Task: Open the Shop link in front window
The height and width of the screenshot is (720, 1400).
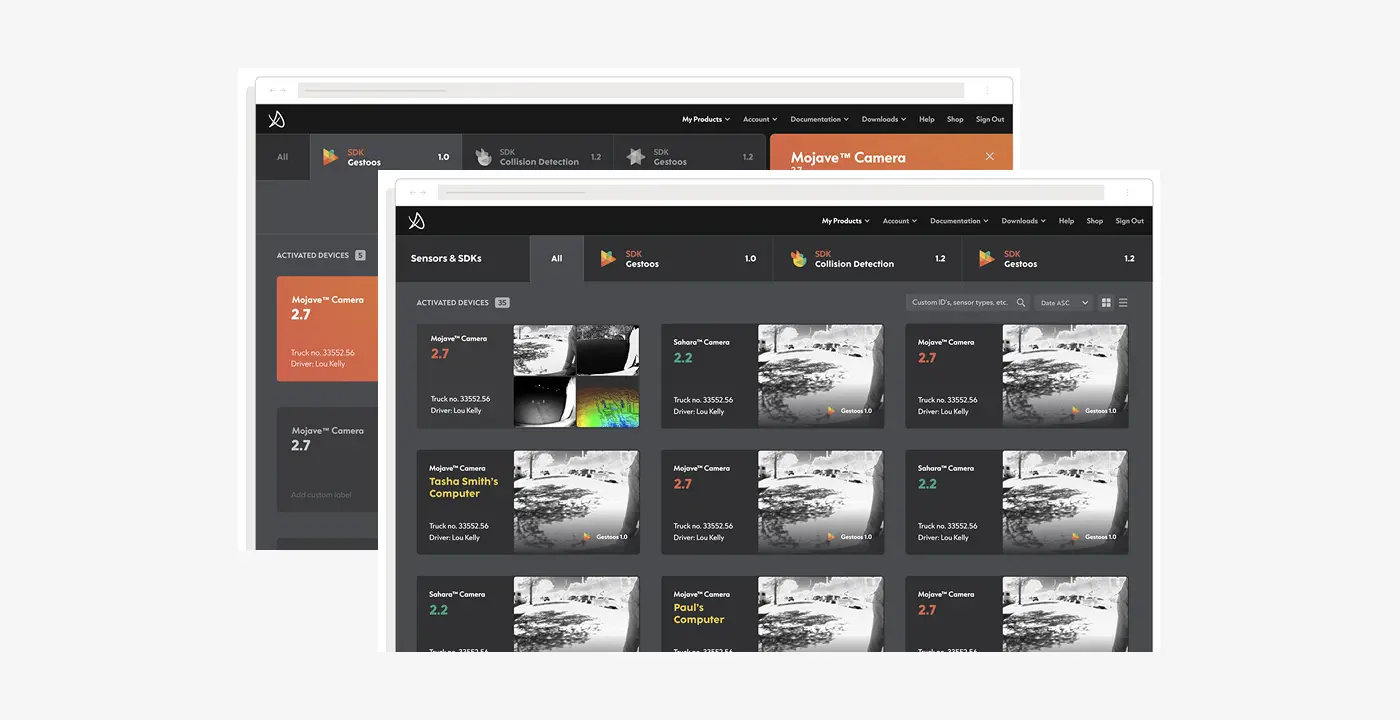Action: tap(1094, 221)
